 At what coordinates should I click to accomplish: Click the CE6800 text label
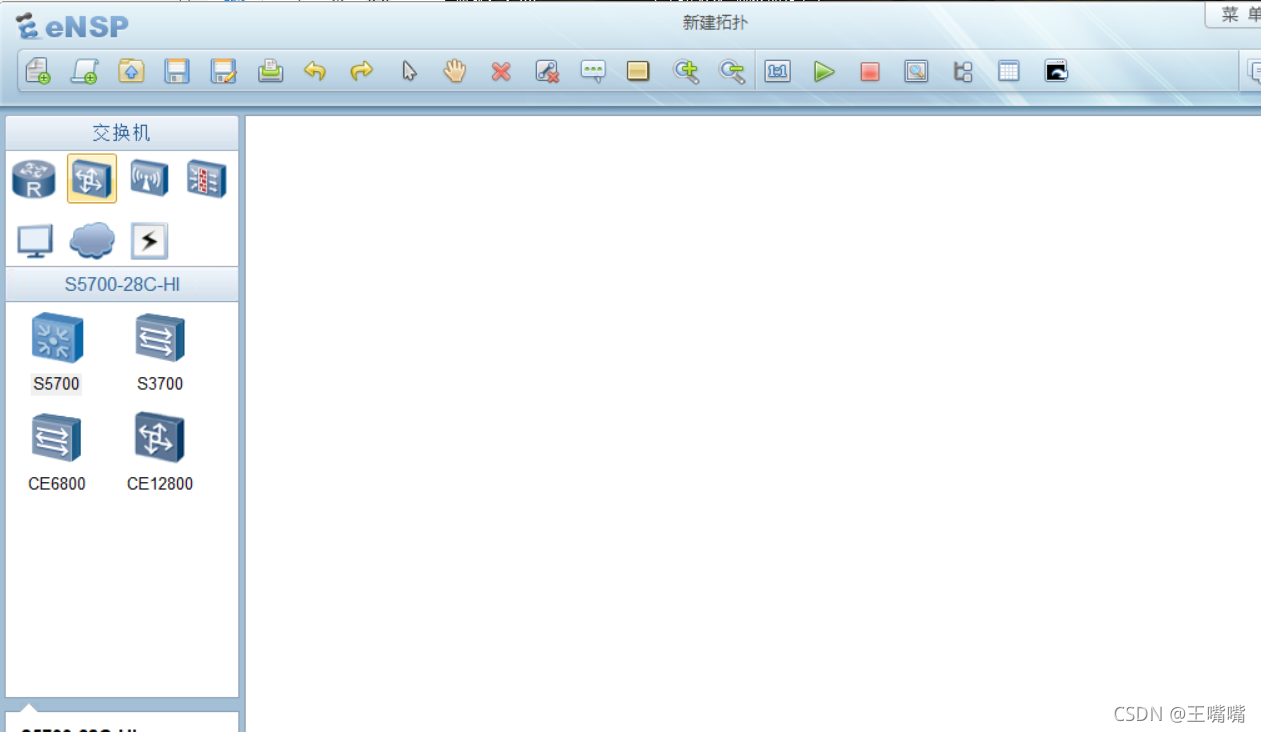pyautogui.click(x=57, y=484)
